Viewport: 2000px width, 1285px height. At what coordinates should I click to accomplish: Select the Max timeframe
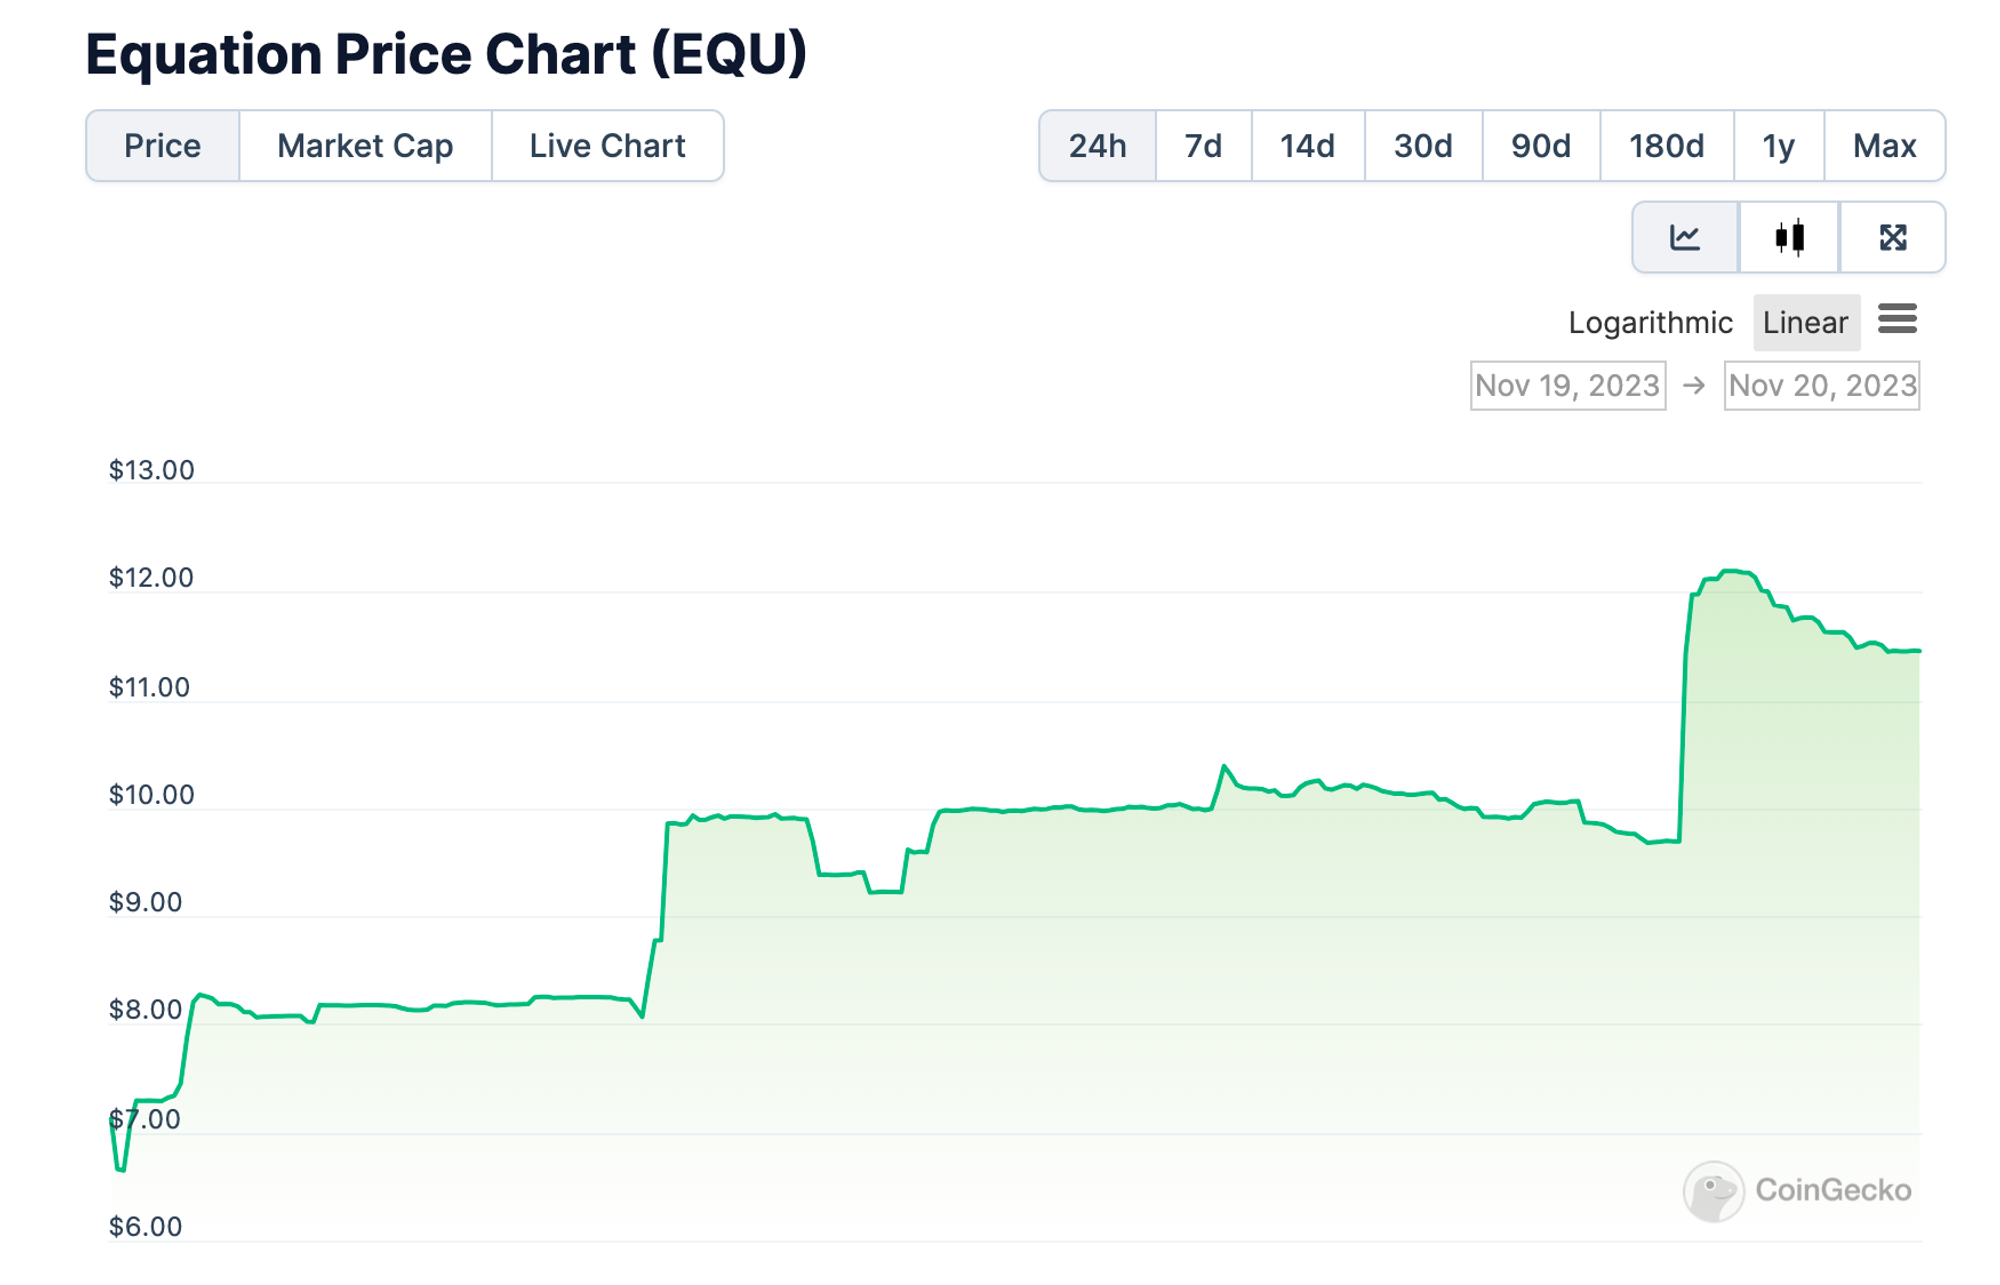point(1884,145)
